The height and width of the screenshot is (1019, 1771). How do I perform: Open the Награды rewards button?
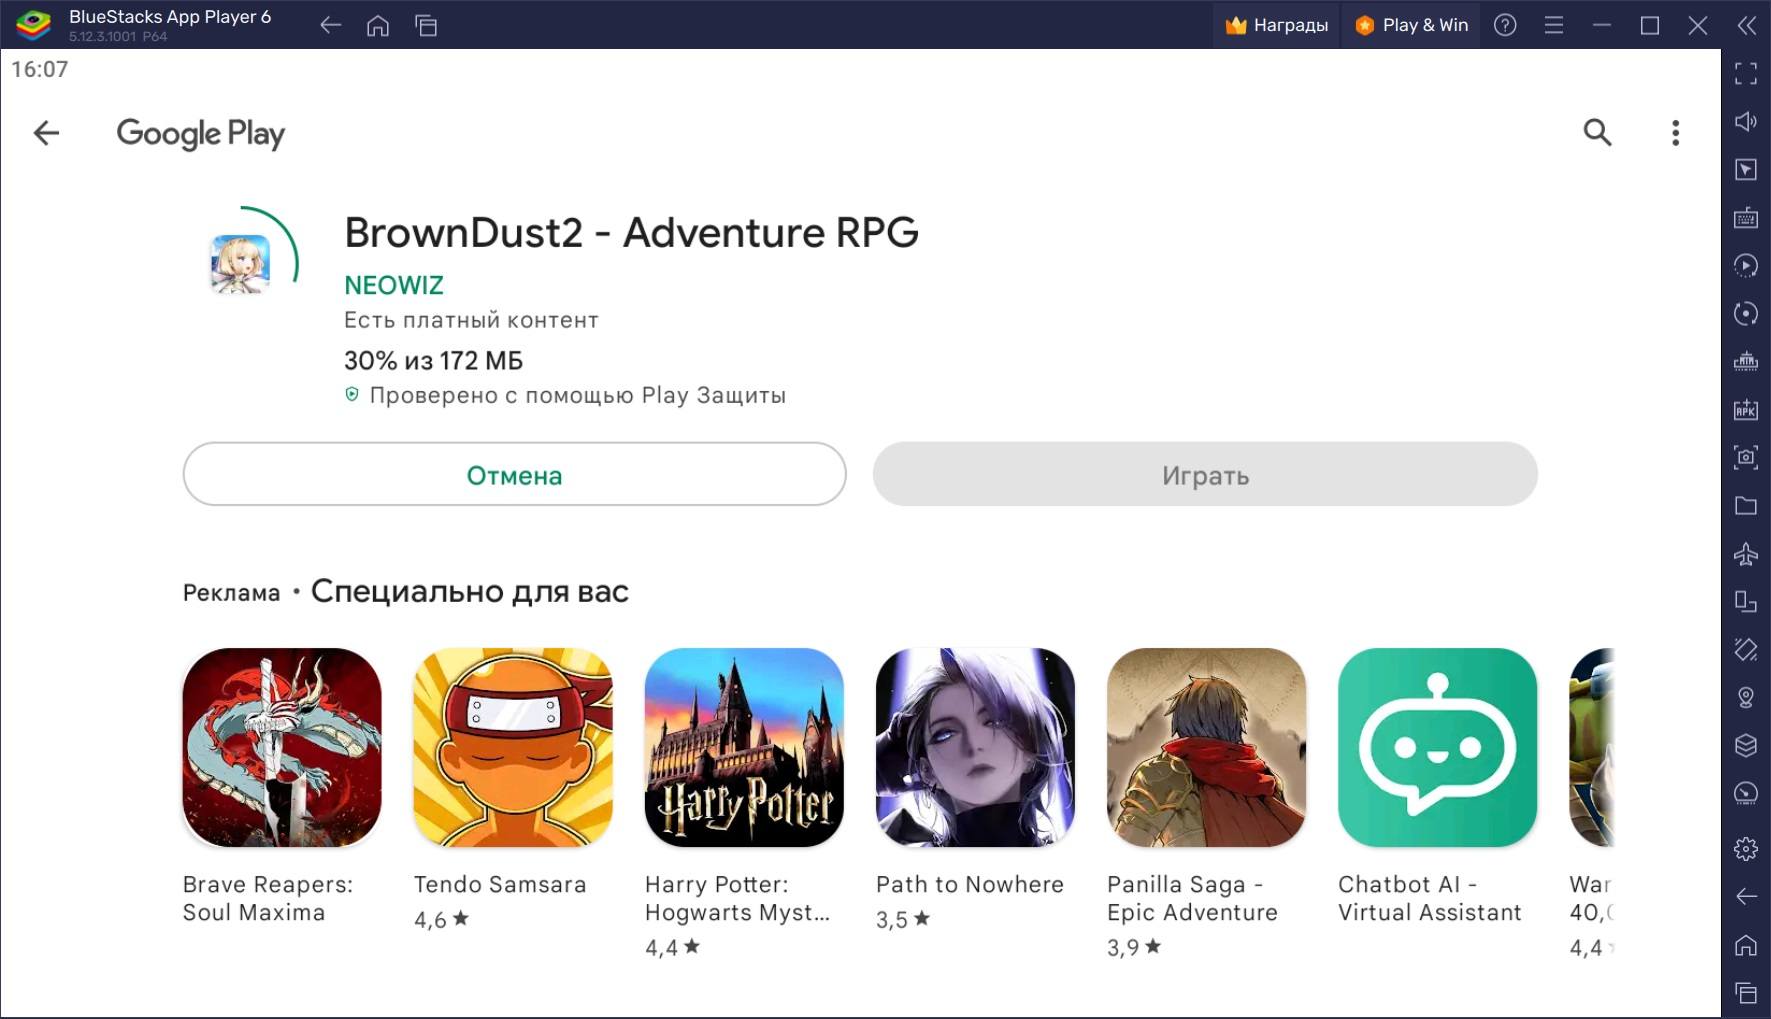pyautogui.click(x=1276, y=25)
